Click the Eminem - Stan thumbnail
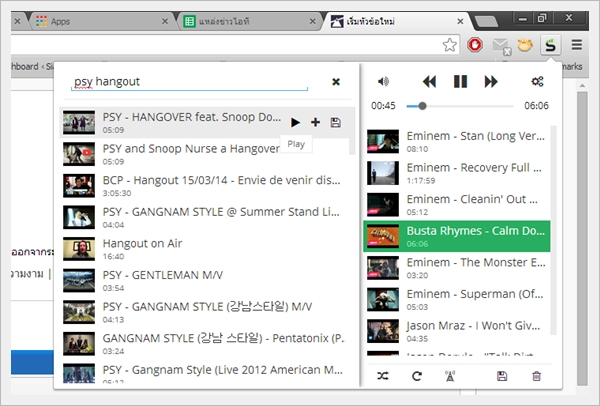 [383, 142]
